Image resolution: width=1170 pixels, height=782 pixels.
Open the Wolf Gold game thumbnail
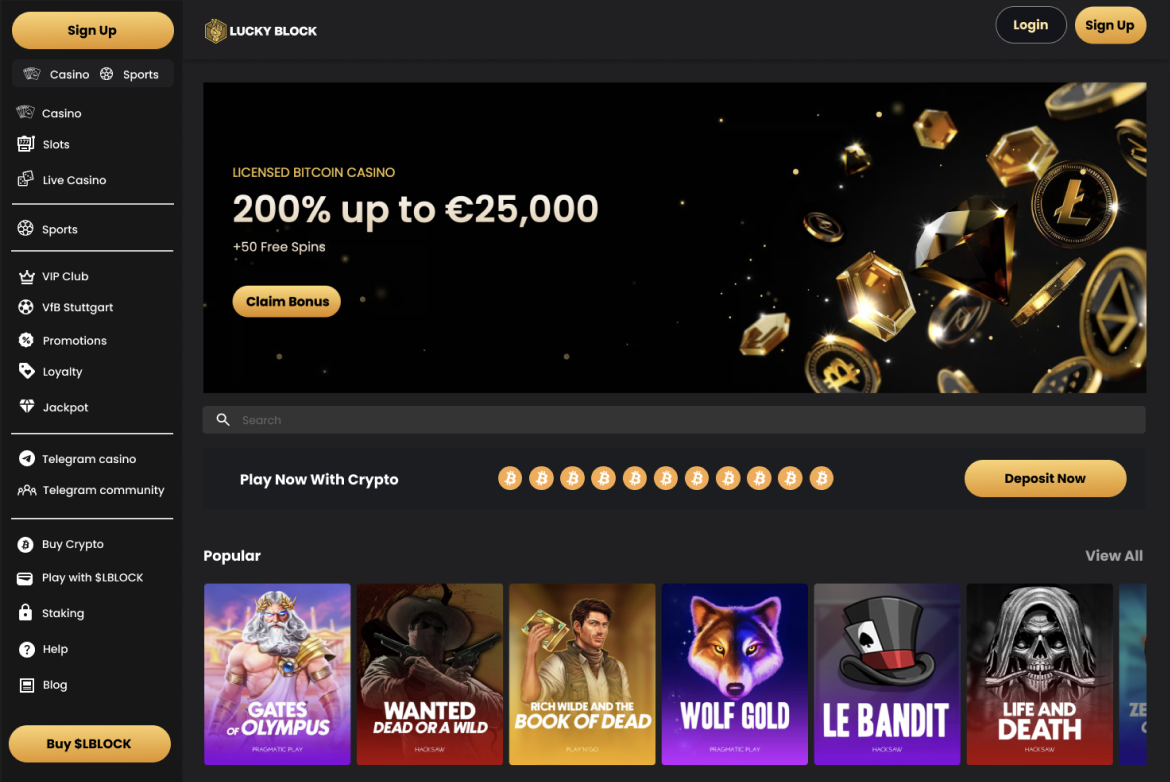point(734,674)
